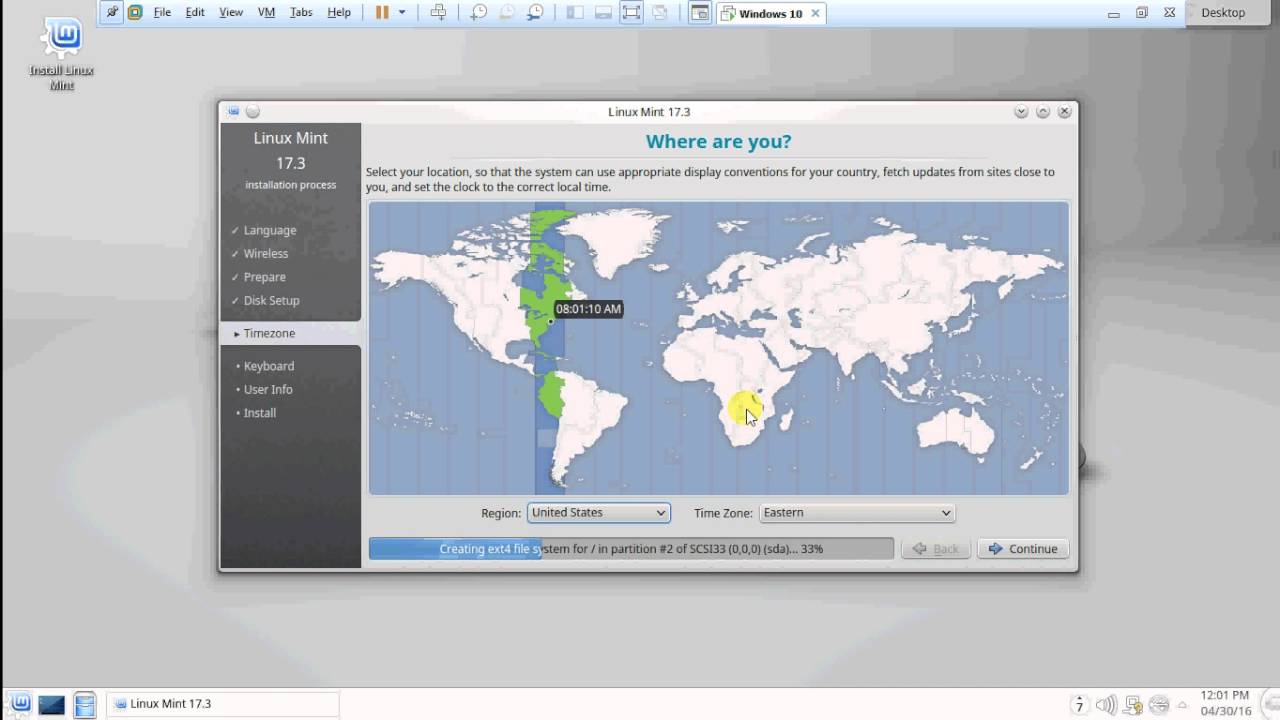Open the file manager from taskbar
Image resolution: width=1280 pixels, height=720 pixels.
(x=85, y=704)
